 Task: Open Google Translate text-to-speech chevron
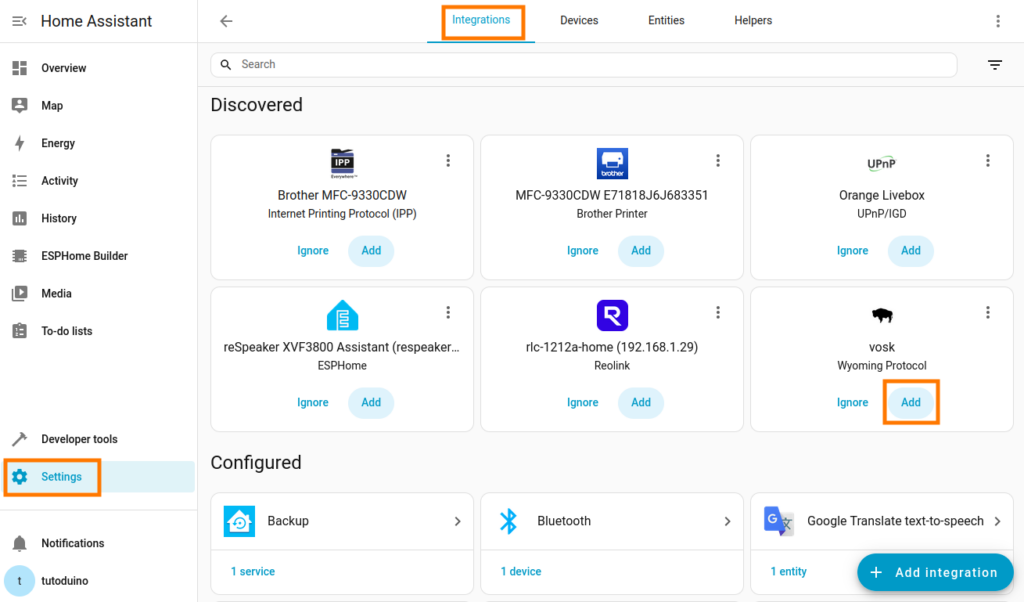[997, 521]
